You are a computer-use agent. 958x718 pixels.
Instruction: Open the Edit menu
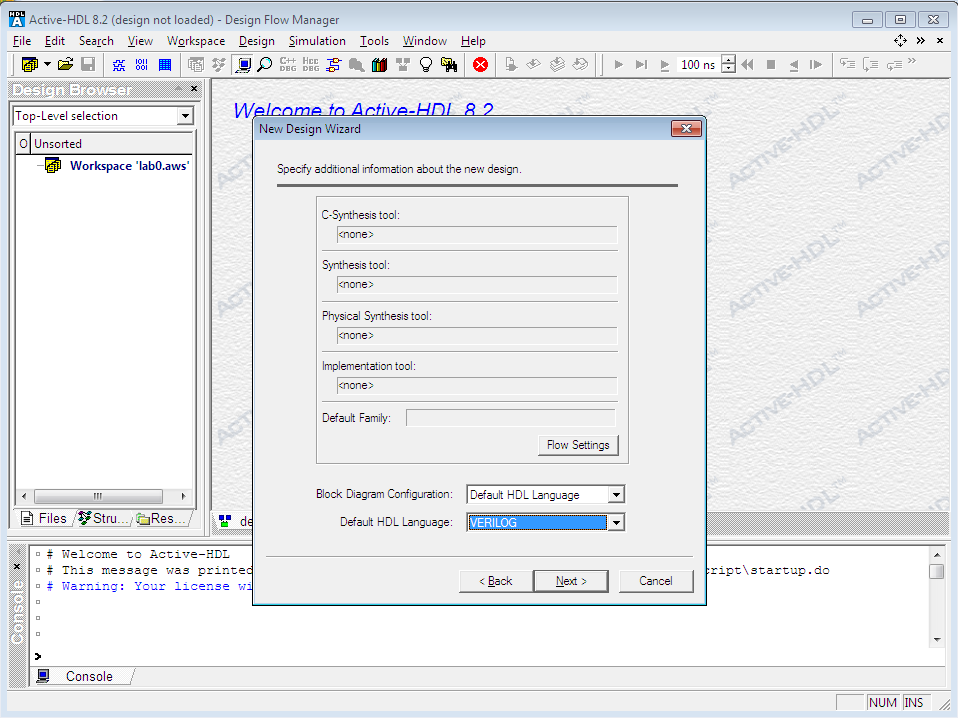54,41
